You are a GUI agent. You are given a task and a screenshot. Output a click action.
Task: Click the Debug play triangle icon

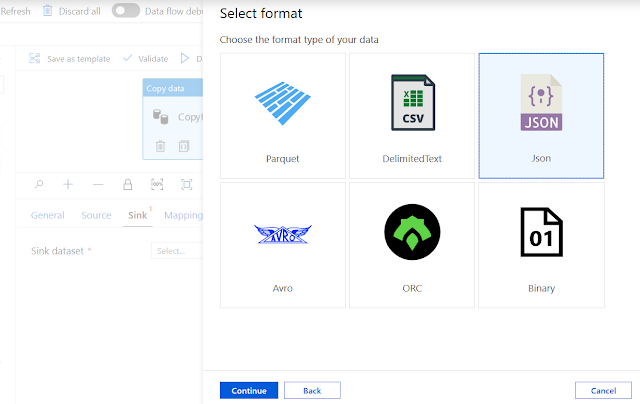(x=184, y=58)
